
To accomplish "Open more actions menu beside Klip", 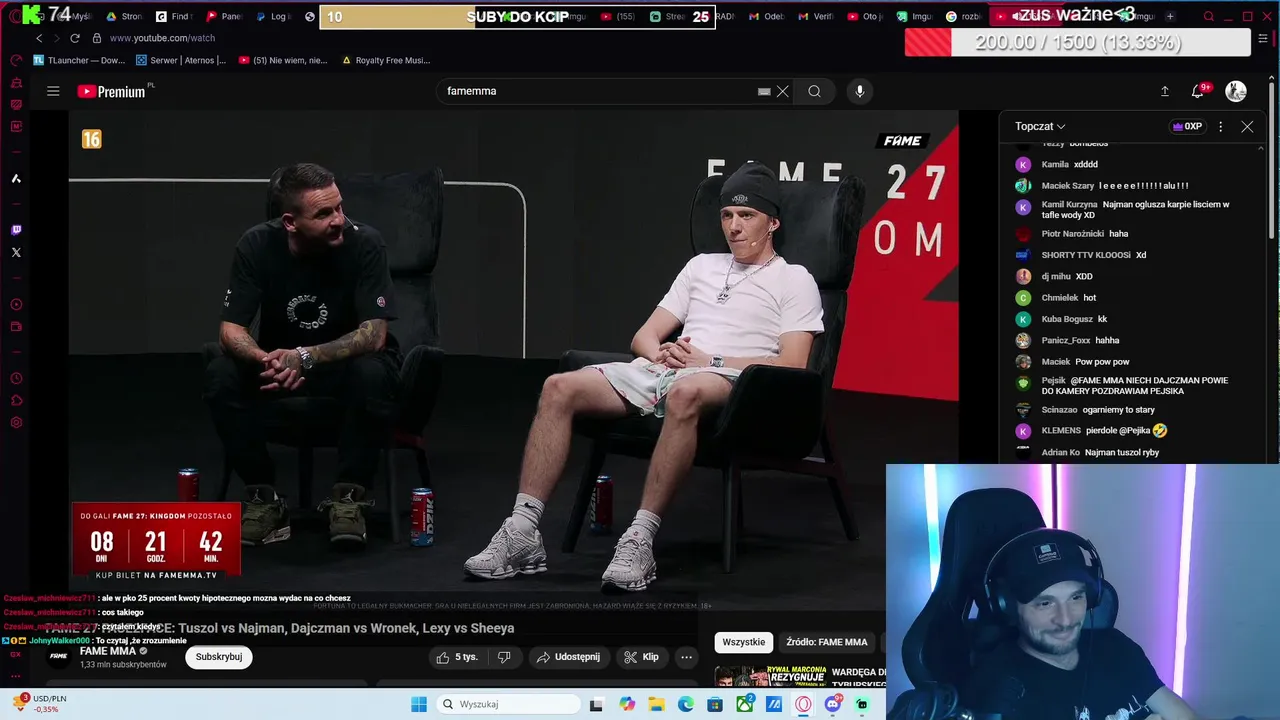I will click(686, 657).
